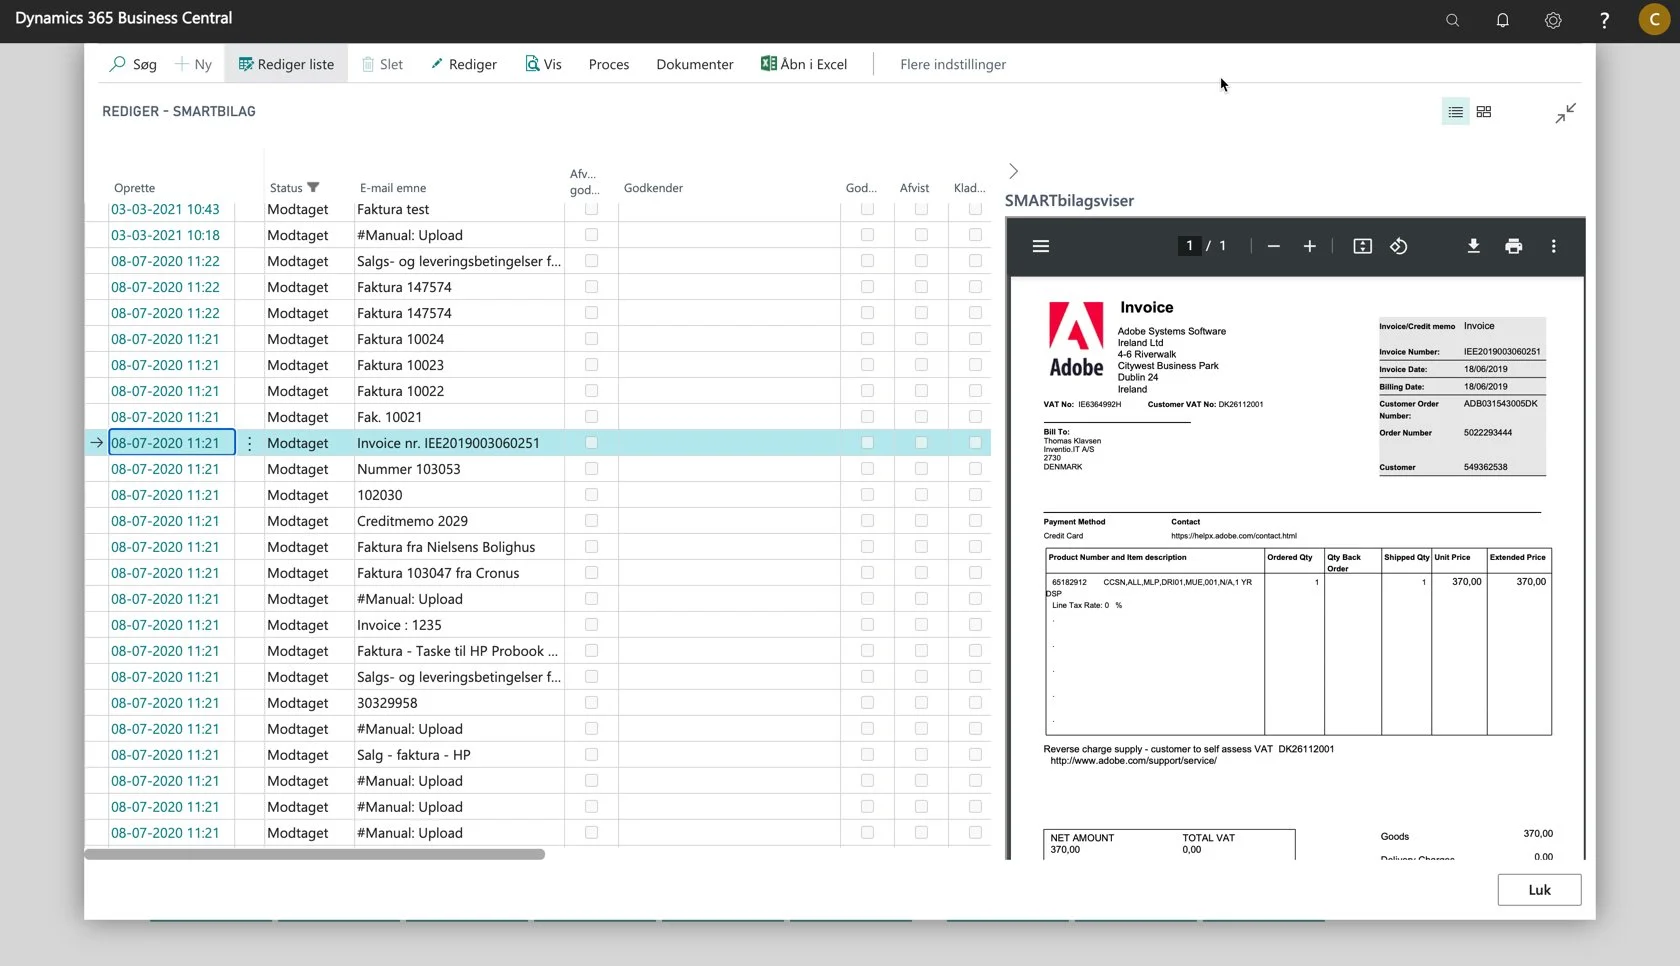
Task: Zoom out the invoice PDF
Action: pyautogui.click(x=1273, y=246)
